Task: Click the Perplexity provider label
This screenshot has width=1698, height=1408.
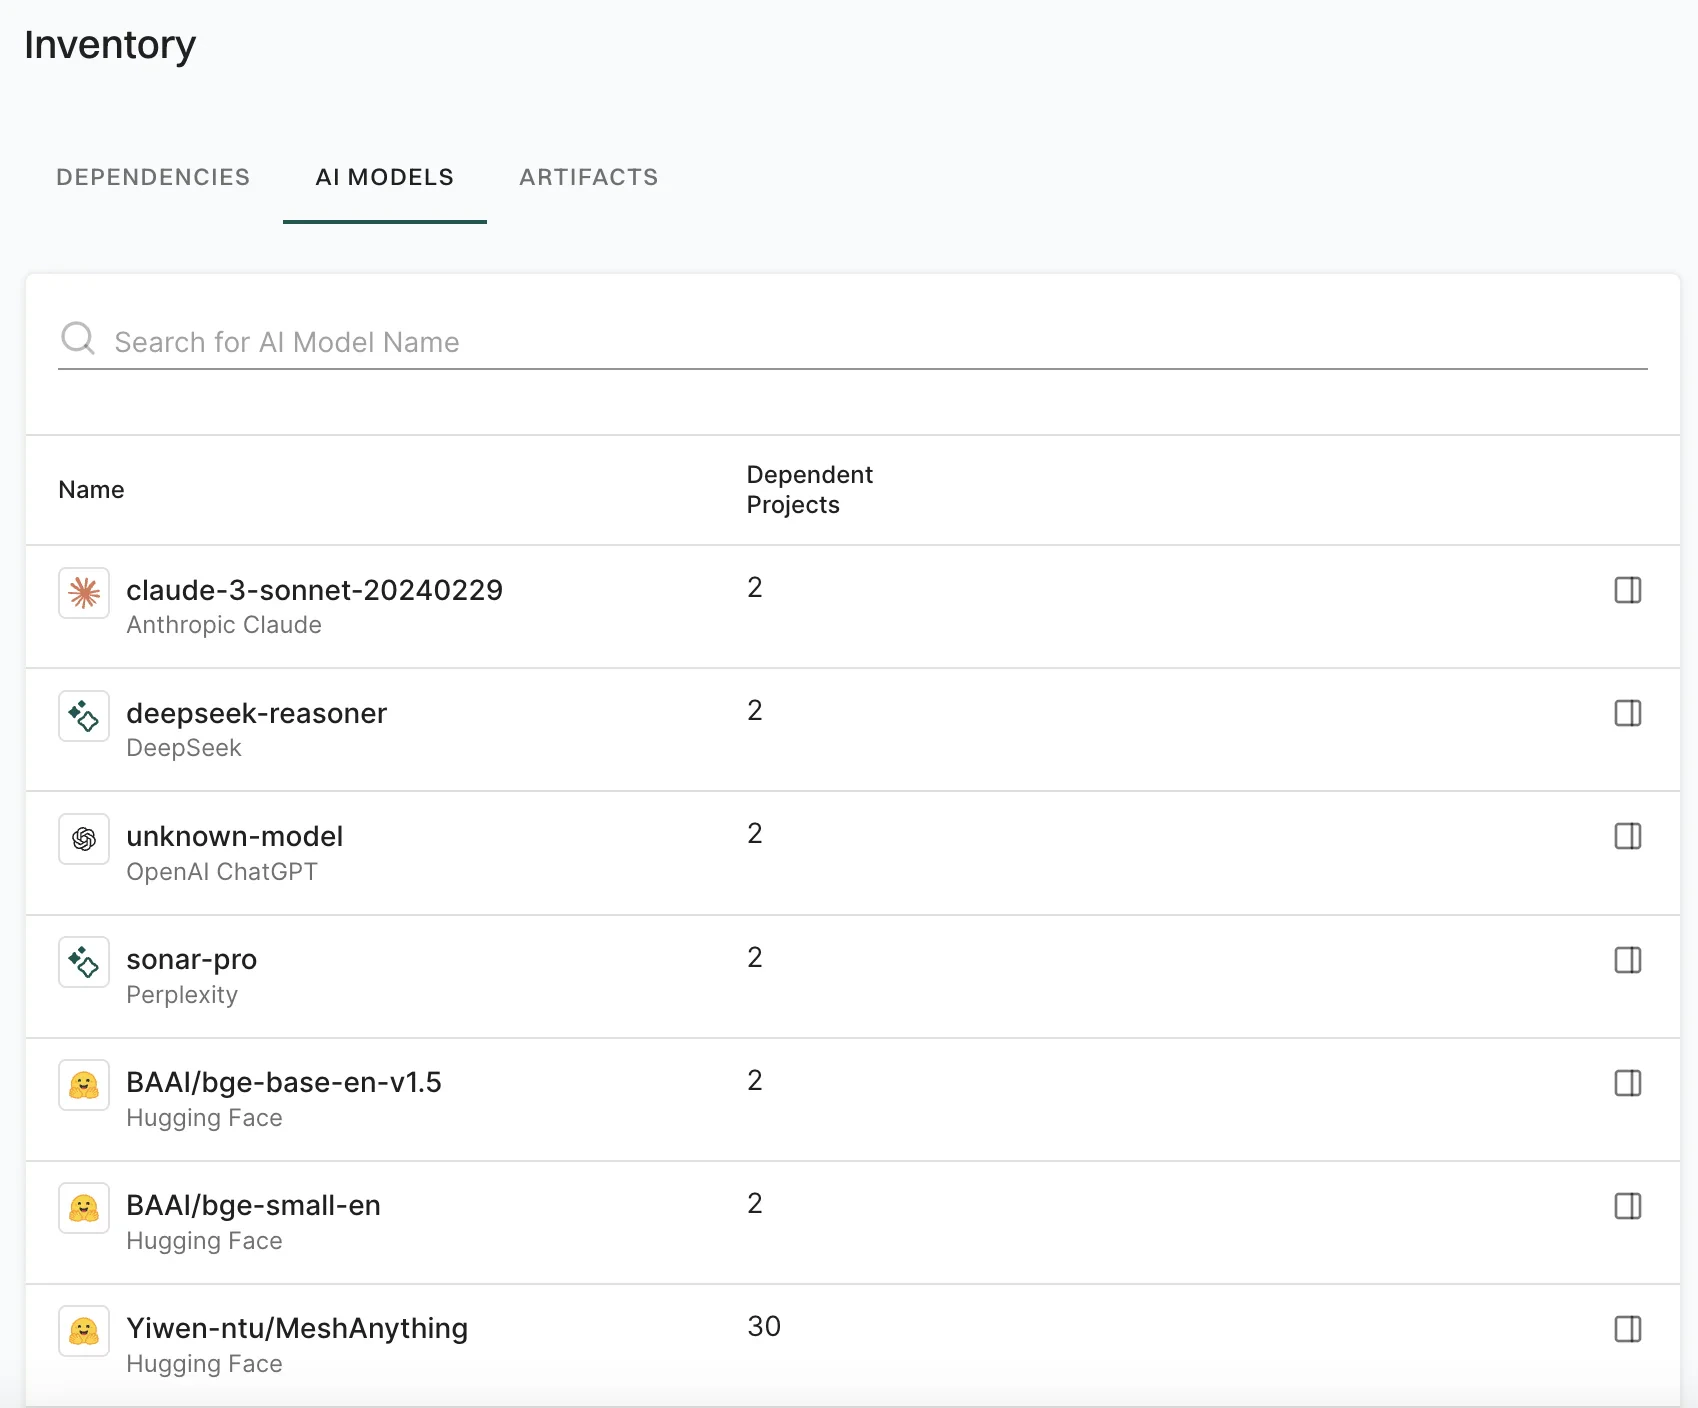Action: 182,995
